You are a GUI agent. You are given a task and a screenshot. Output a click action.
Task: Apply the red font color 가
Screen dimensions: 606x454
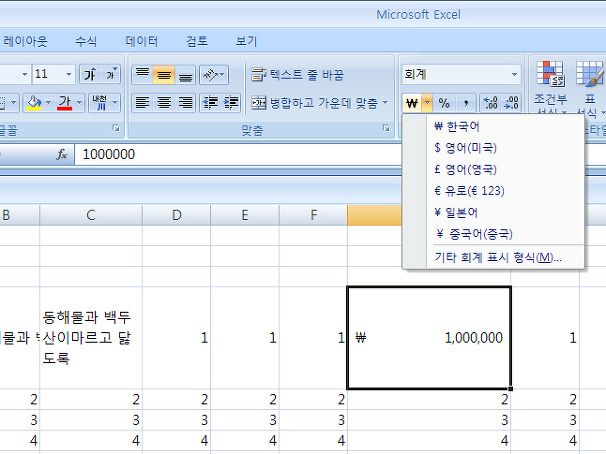click(x=65, y=103)
